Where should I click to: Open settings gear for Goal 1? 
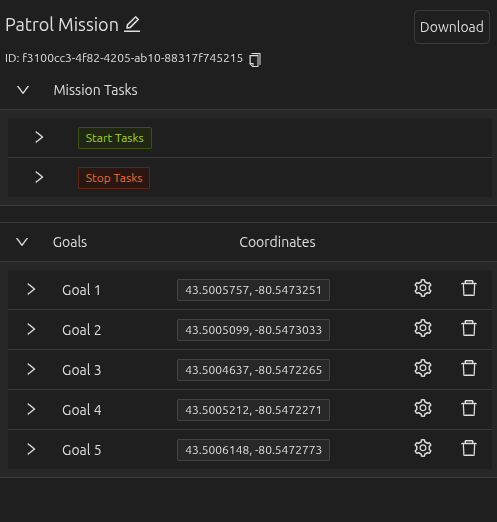click(423, 288)
